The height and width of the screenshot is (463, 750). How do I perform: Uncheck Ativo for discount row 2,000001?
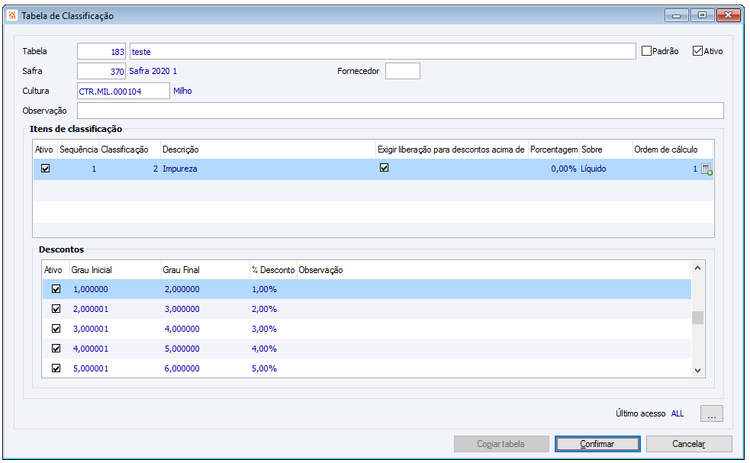(56, 309)
